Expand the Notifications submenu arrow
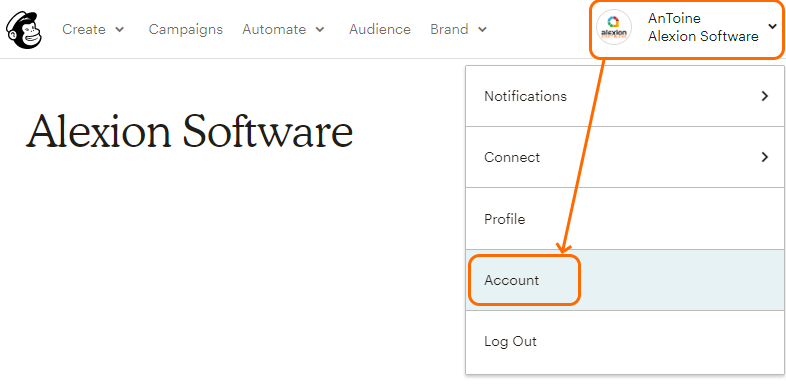786x392 pixels. (x=764, y=96)
